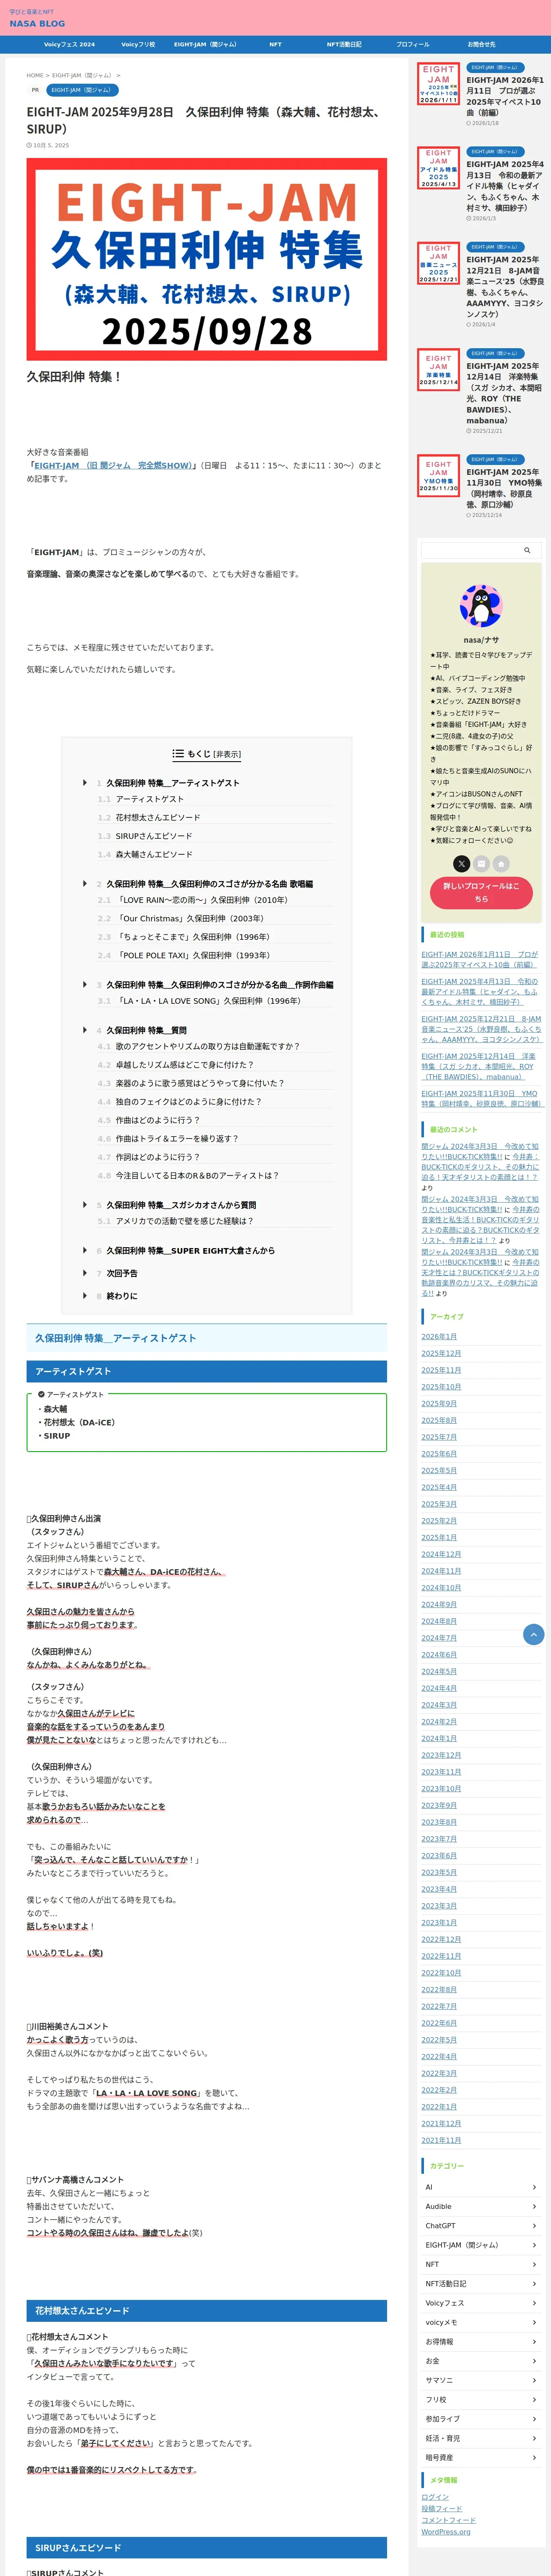Open EIGHT-JAM 2026年1月11日 sidebar post title
The image size is (551, 2576).
coord(505,96)
